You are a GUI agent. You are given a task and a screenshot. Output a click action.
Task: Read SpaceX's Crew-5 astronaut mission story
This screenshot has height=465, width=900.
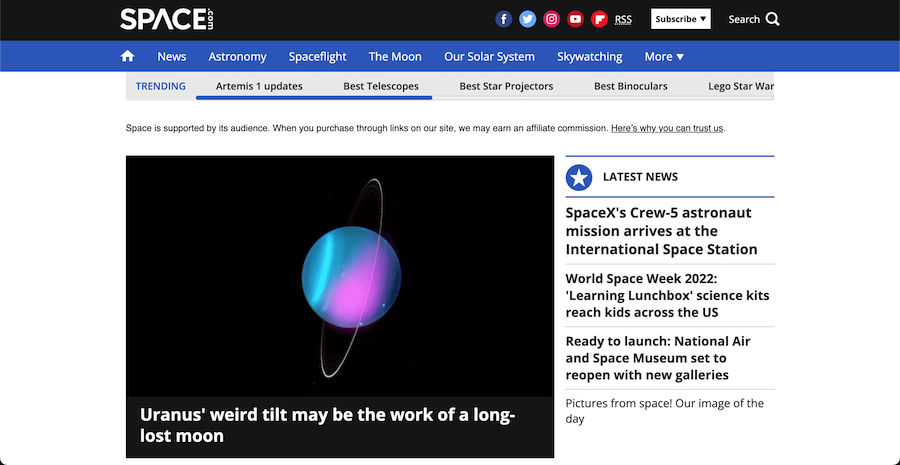(x=661, y=231)
